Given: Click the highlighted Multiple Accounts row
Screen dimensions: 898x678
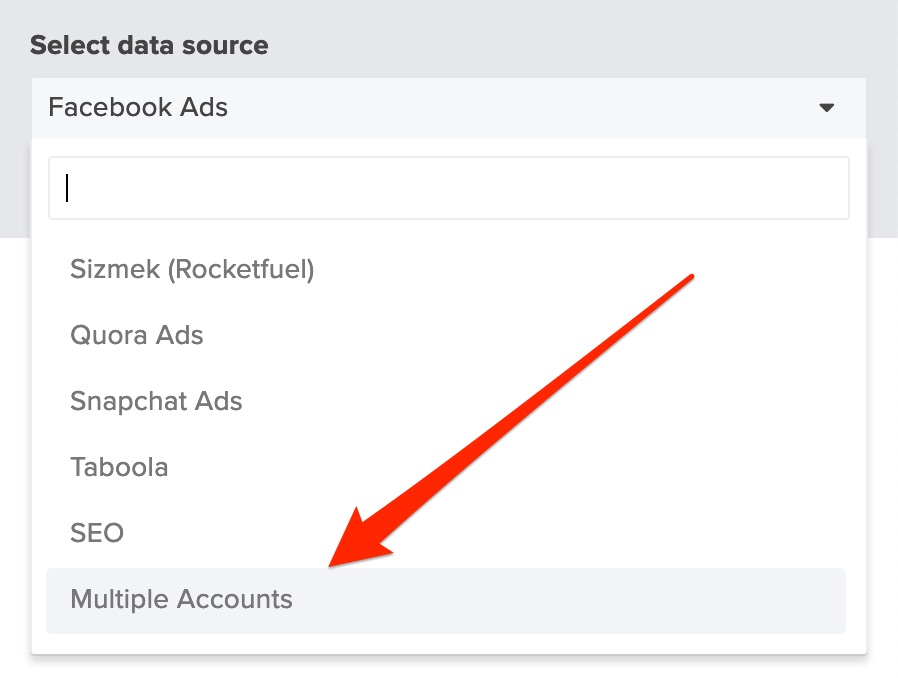Looking at the screenshot, I should (x=446, y=600).
